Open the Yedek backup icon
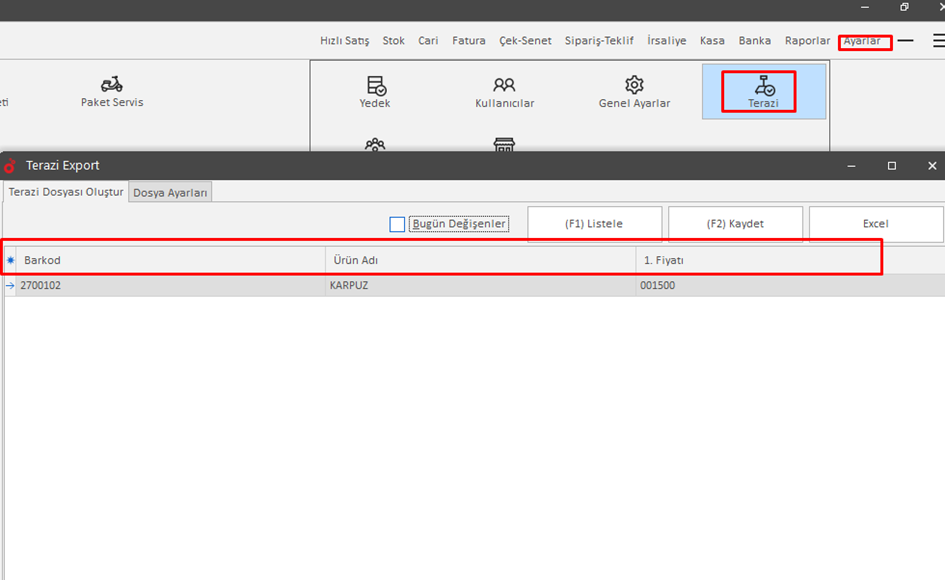Image resolution: width=945 pixels, height=580 pixels. pyautogui.click(x=376, y=85)
